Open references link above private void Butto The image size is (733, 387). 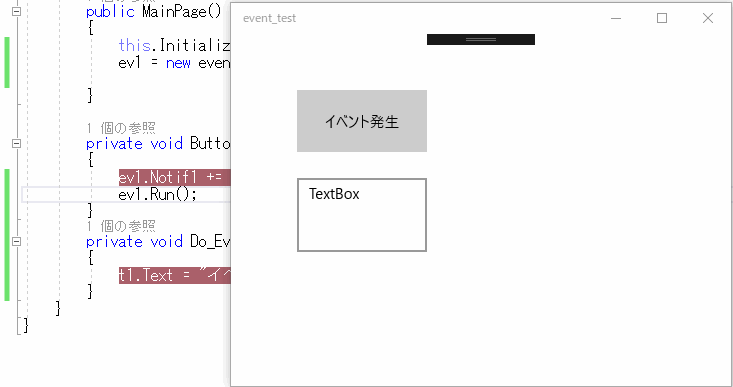point(121,128)
